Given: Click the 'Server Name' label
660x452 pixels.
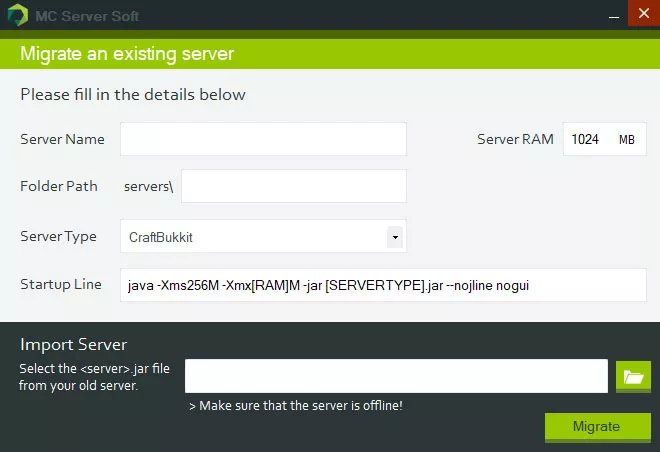Looking at the screenshot, I should coord(62,139).
